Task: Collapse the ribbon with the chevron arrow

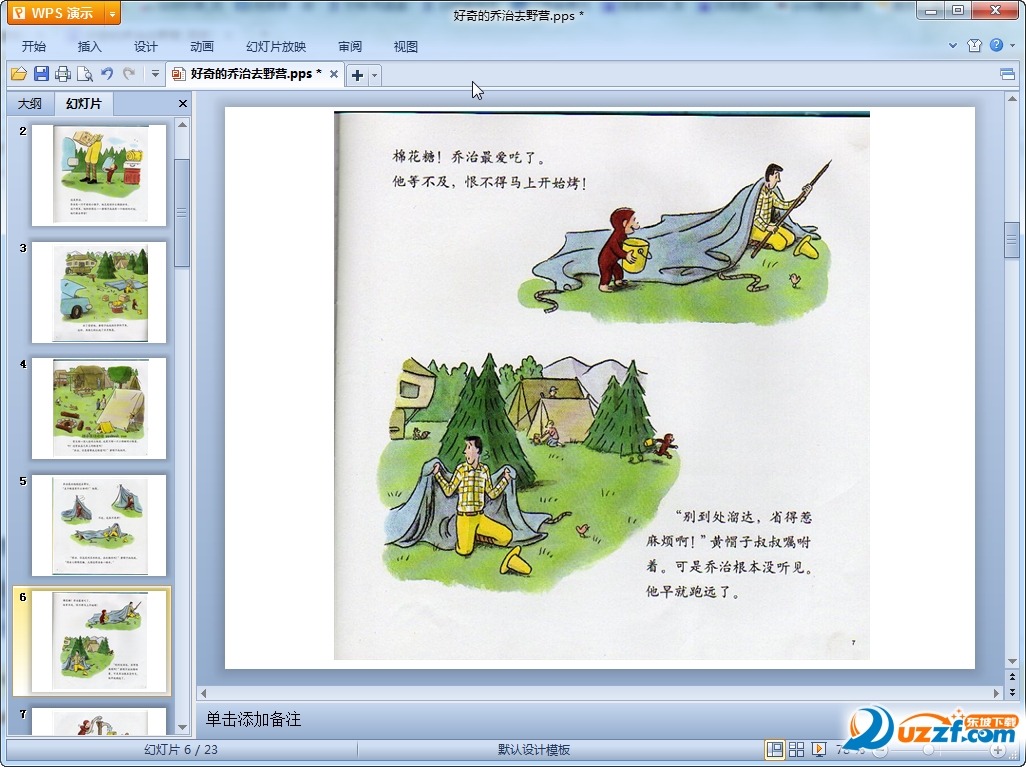Action: point(953,45)
